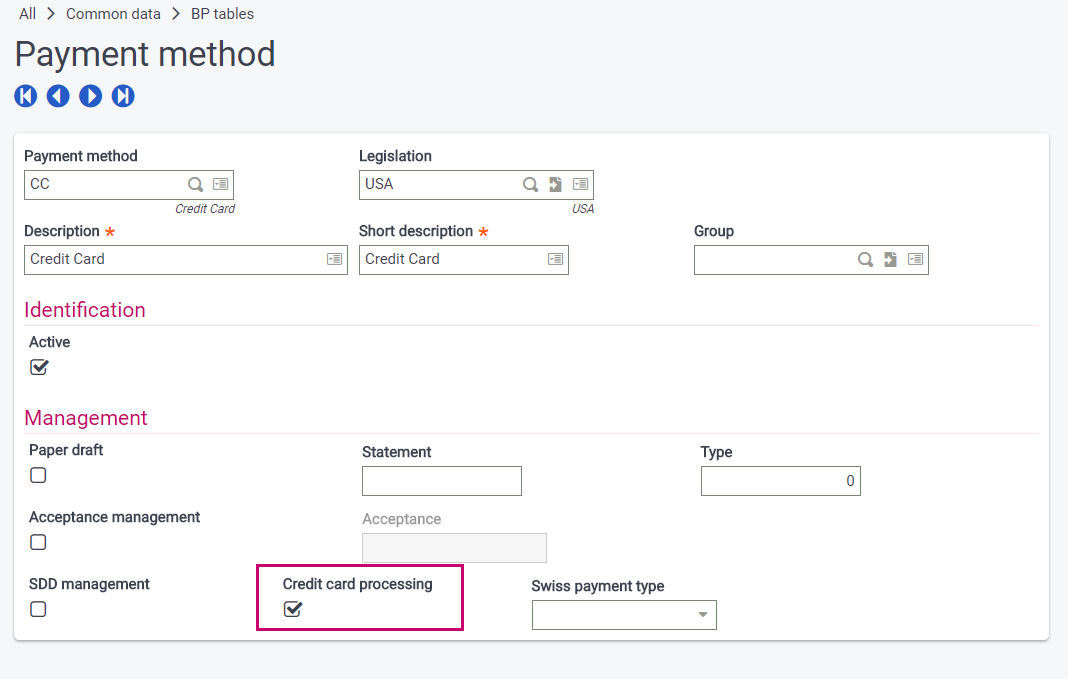Click into the Statement input field

[441, 481]
